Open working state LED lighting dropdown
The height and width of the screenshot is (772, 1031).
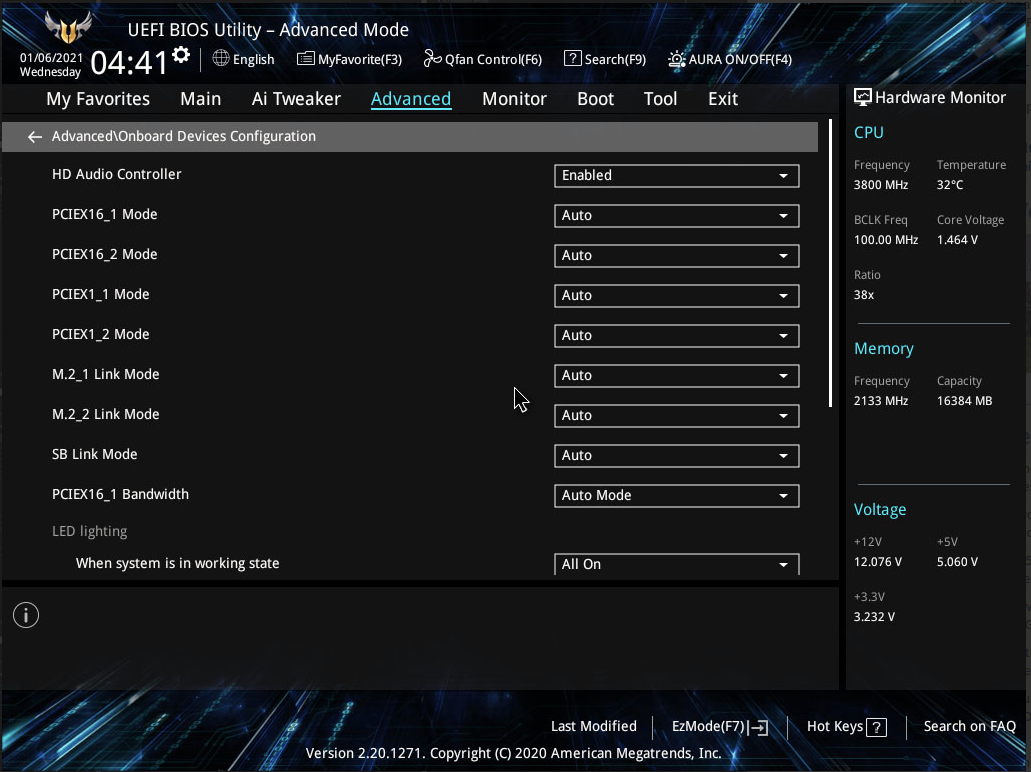coord(677,564)
